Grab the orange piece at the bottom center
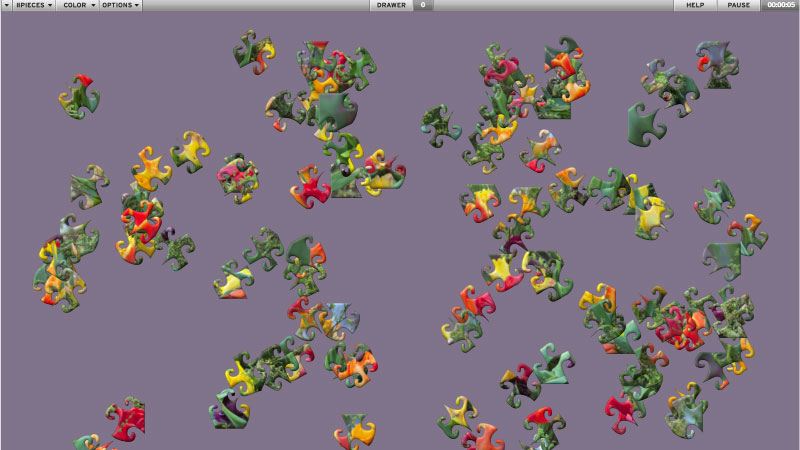The width and height of the screenshot is (800, 450). click(x=355, y=430)
